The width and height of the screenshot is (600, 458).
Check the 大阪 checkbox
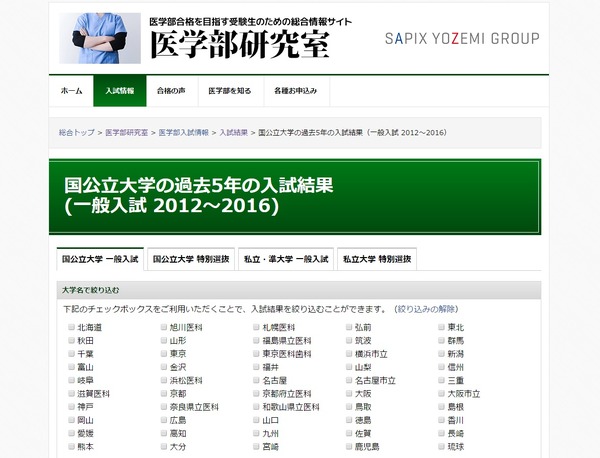point(349,393)
